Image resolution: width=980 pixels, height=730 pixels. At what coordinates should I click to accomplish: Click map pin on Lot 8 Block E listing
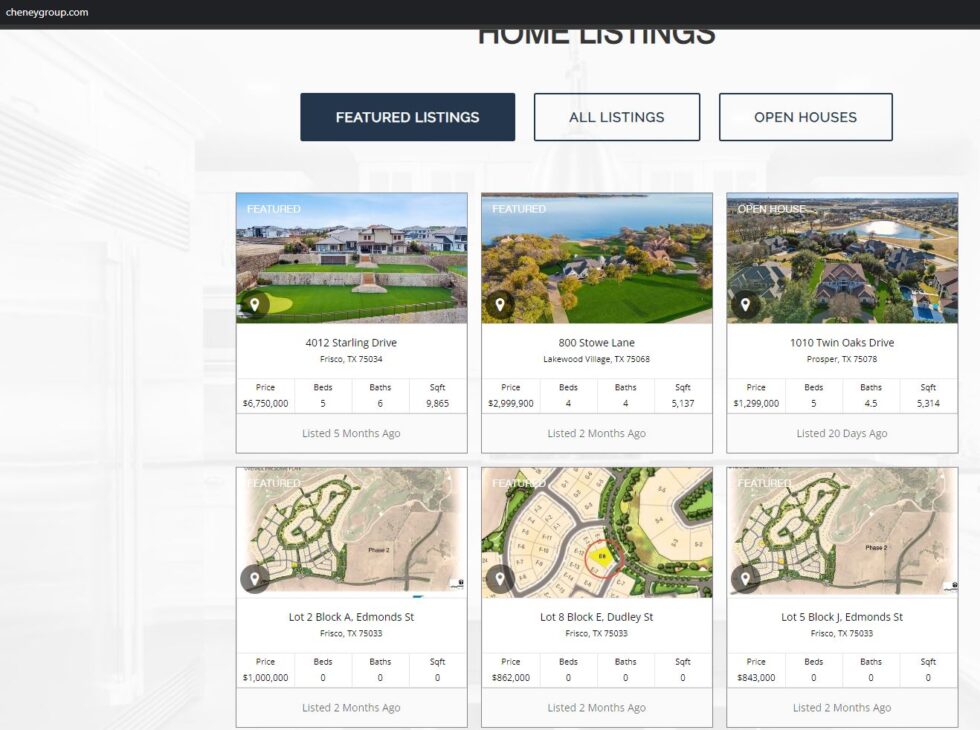(x=500, y=578)
